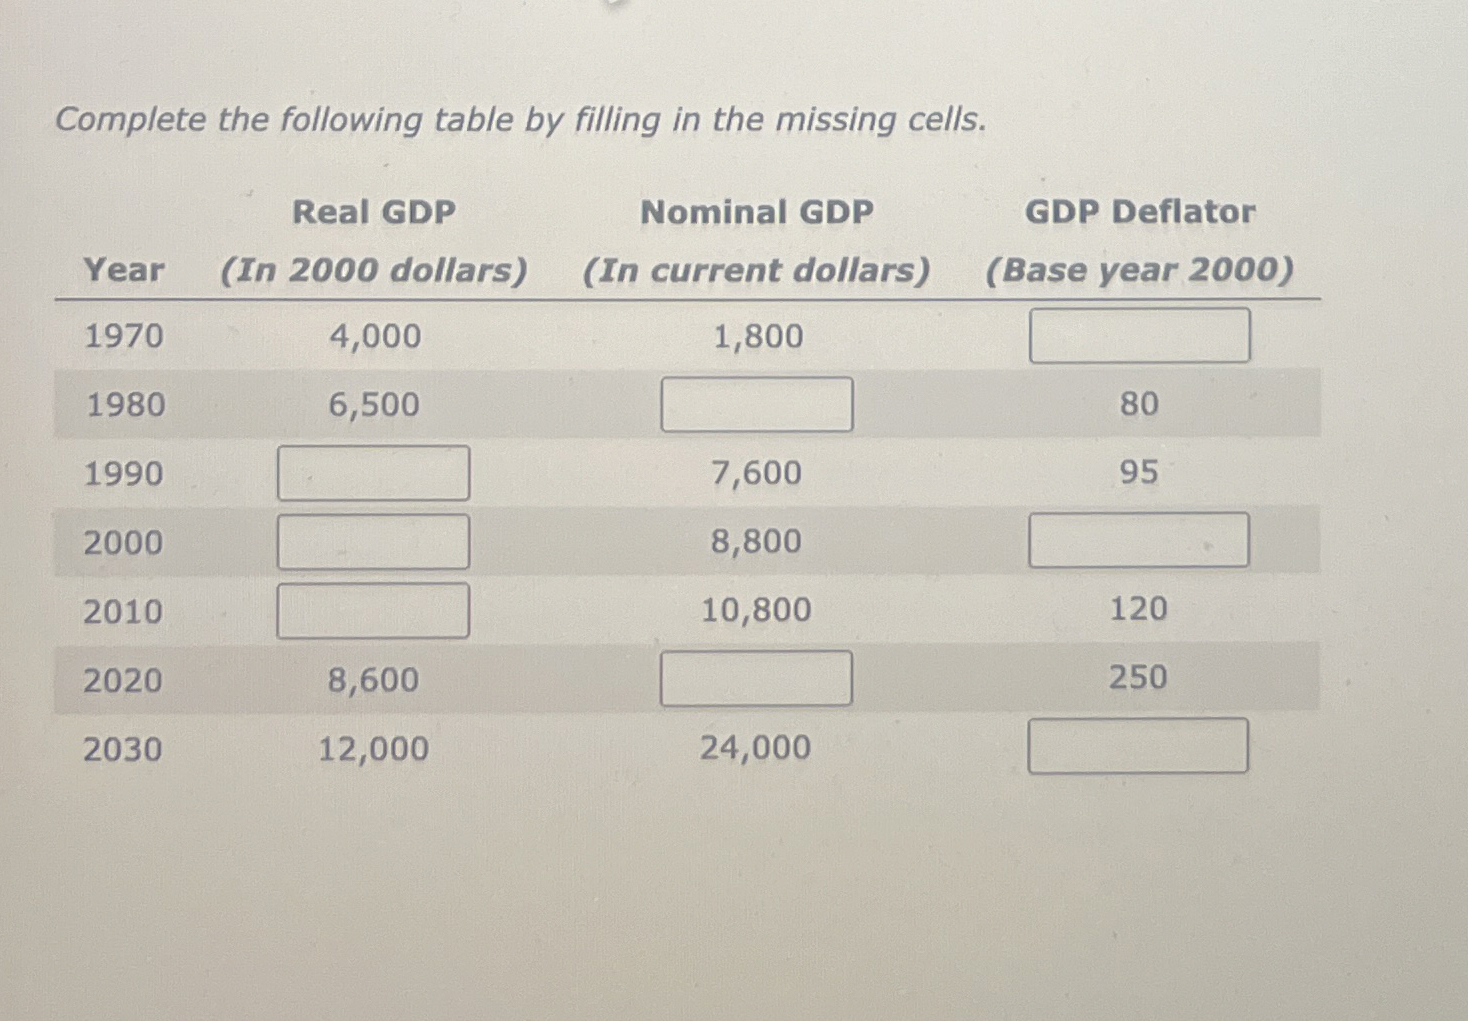Image resolution: width=1468 pixels, height=1021 pixels.
Task: Click the Real GDP column header
Action: [373, 212]
